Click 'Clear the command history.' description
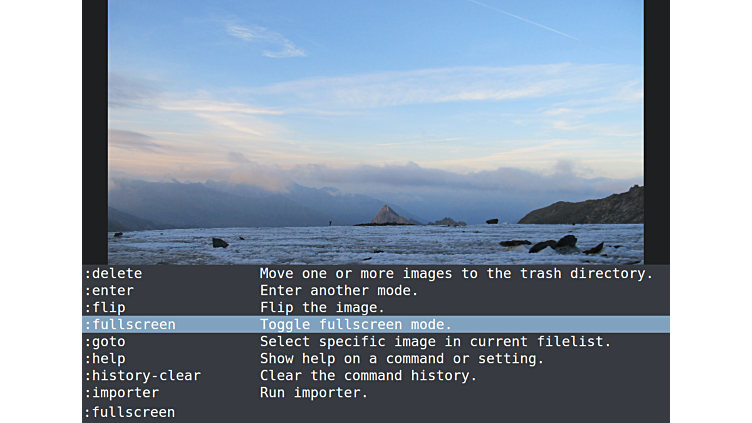Viewport: 752px width, 423px height. pos(368,376)
